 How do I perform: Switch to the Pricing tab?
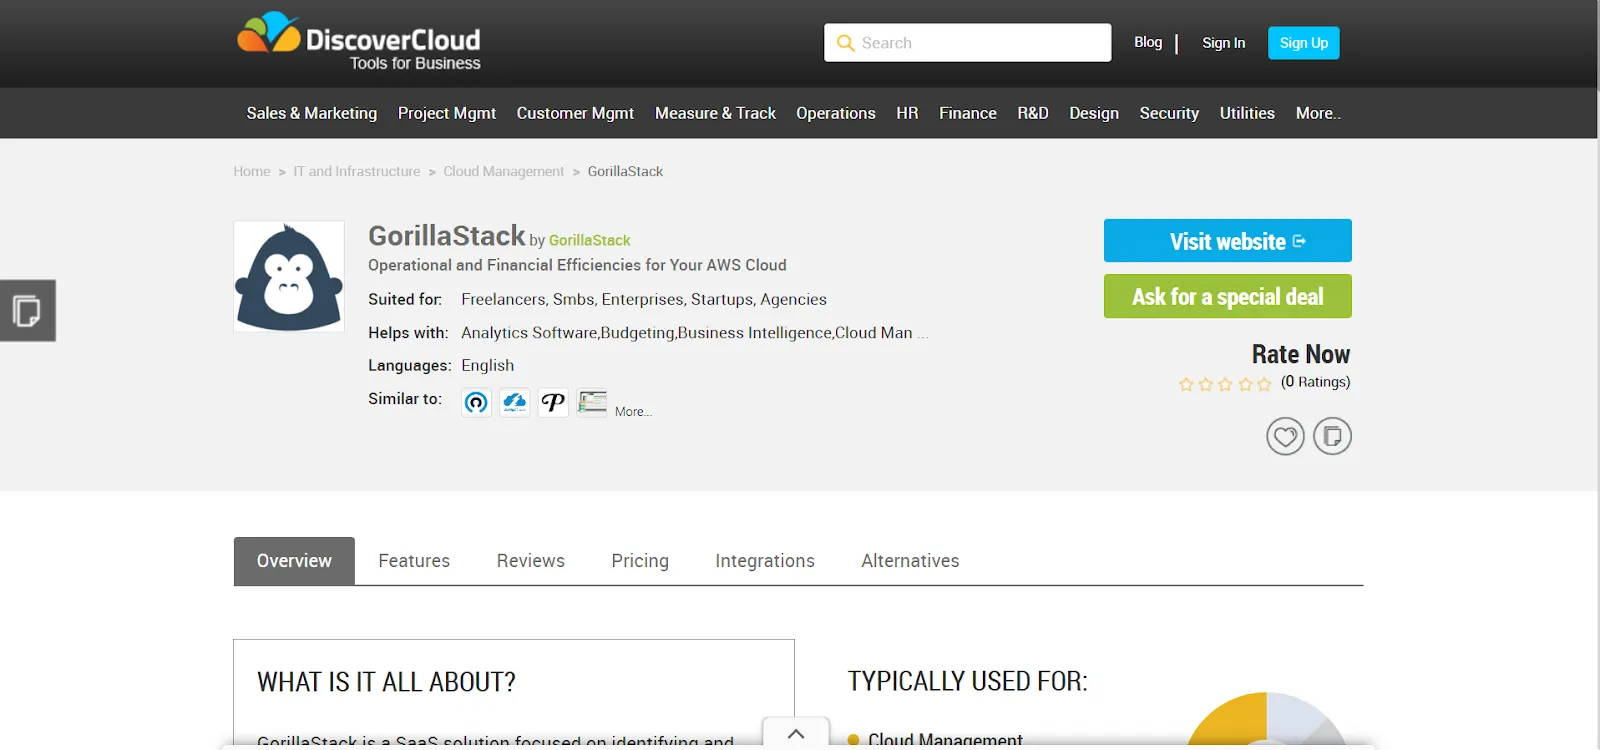coord(640,561)
